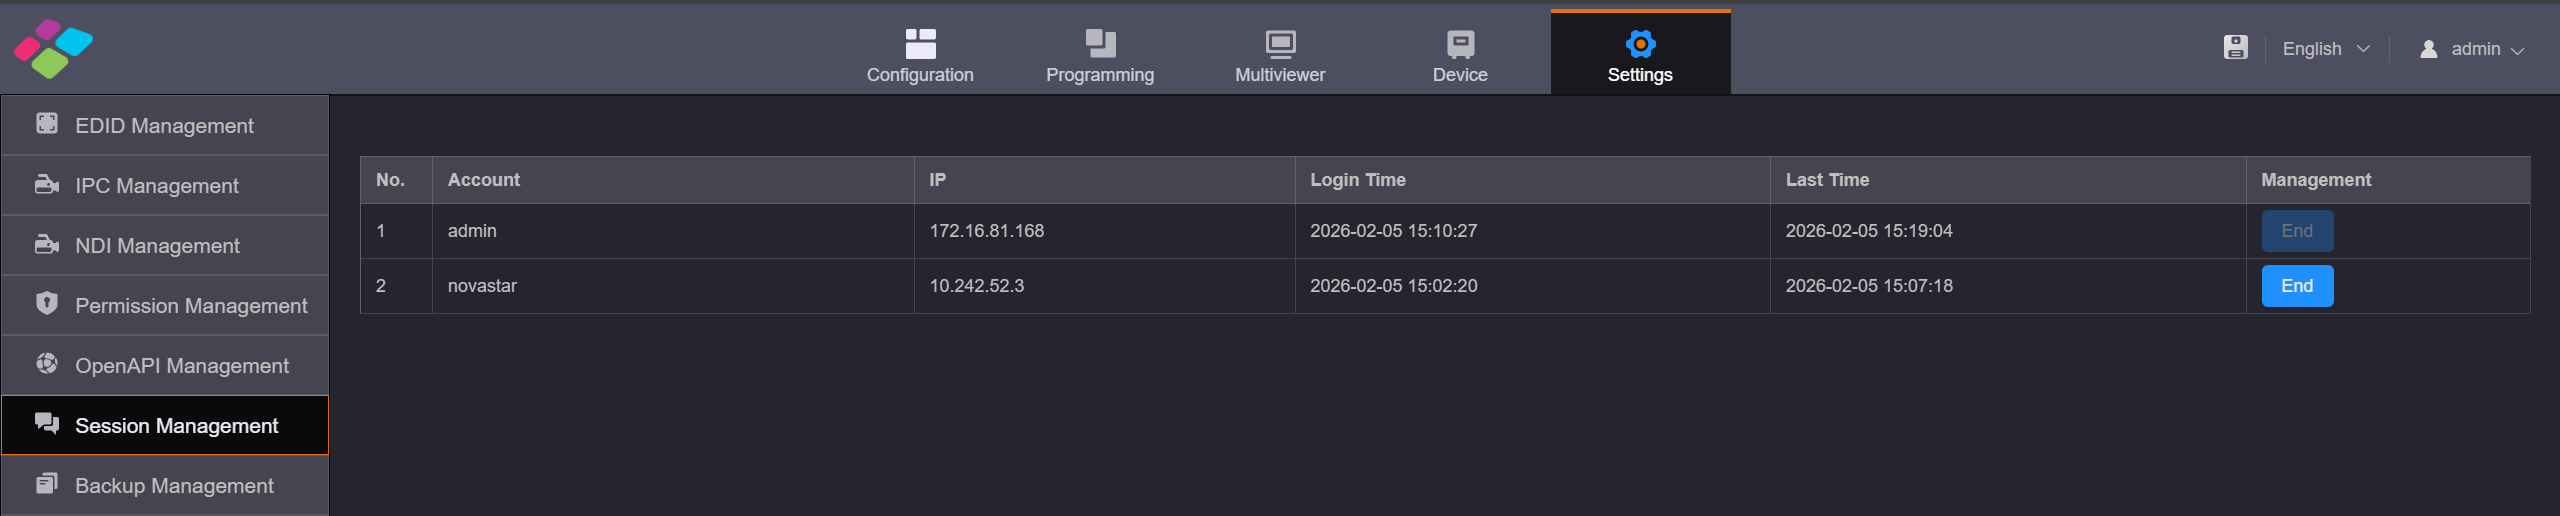2560x516 pixels.
Task: Open NDI Management in sidebar
Action: (x=157, y=246)
